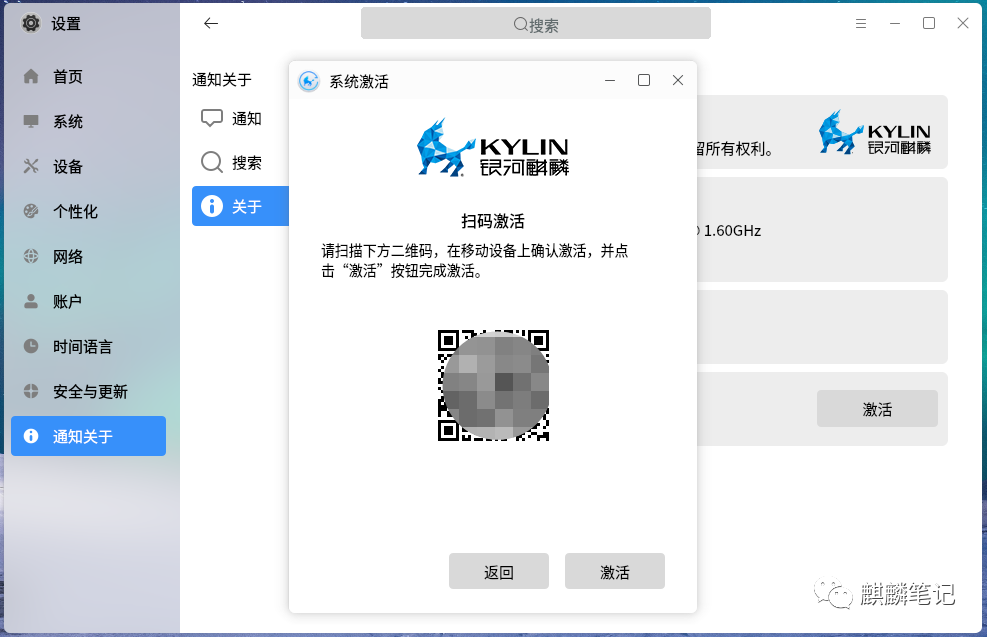Viewport: 987px width, 637px height.
Task: Open 网络 network settings
Action: [88, 257]
